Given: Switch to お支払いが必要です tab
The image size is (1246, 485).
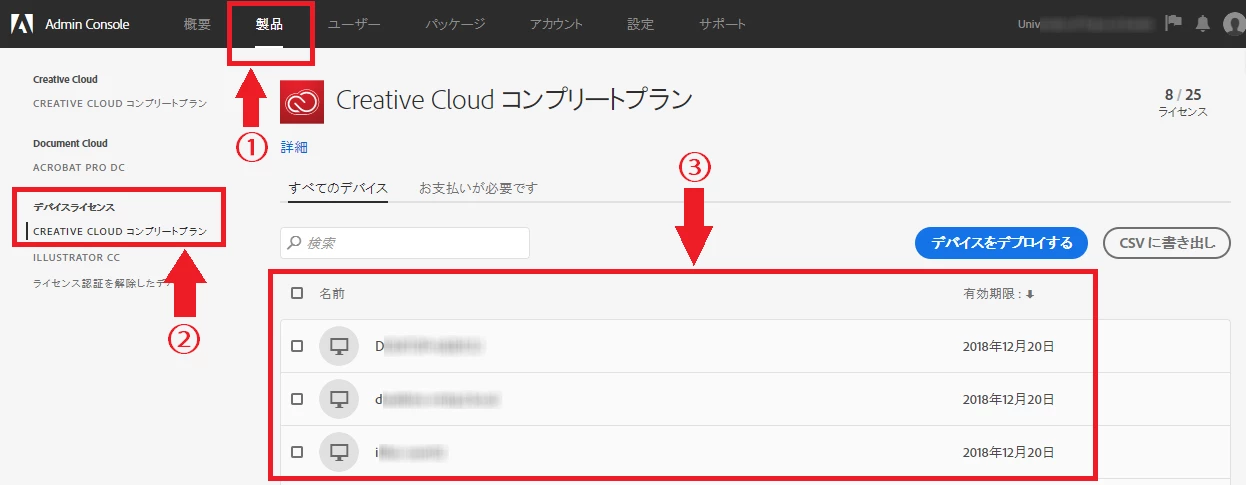Looking at the screenshot, I should tap(478, 188).
